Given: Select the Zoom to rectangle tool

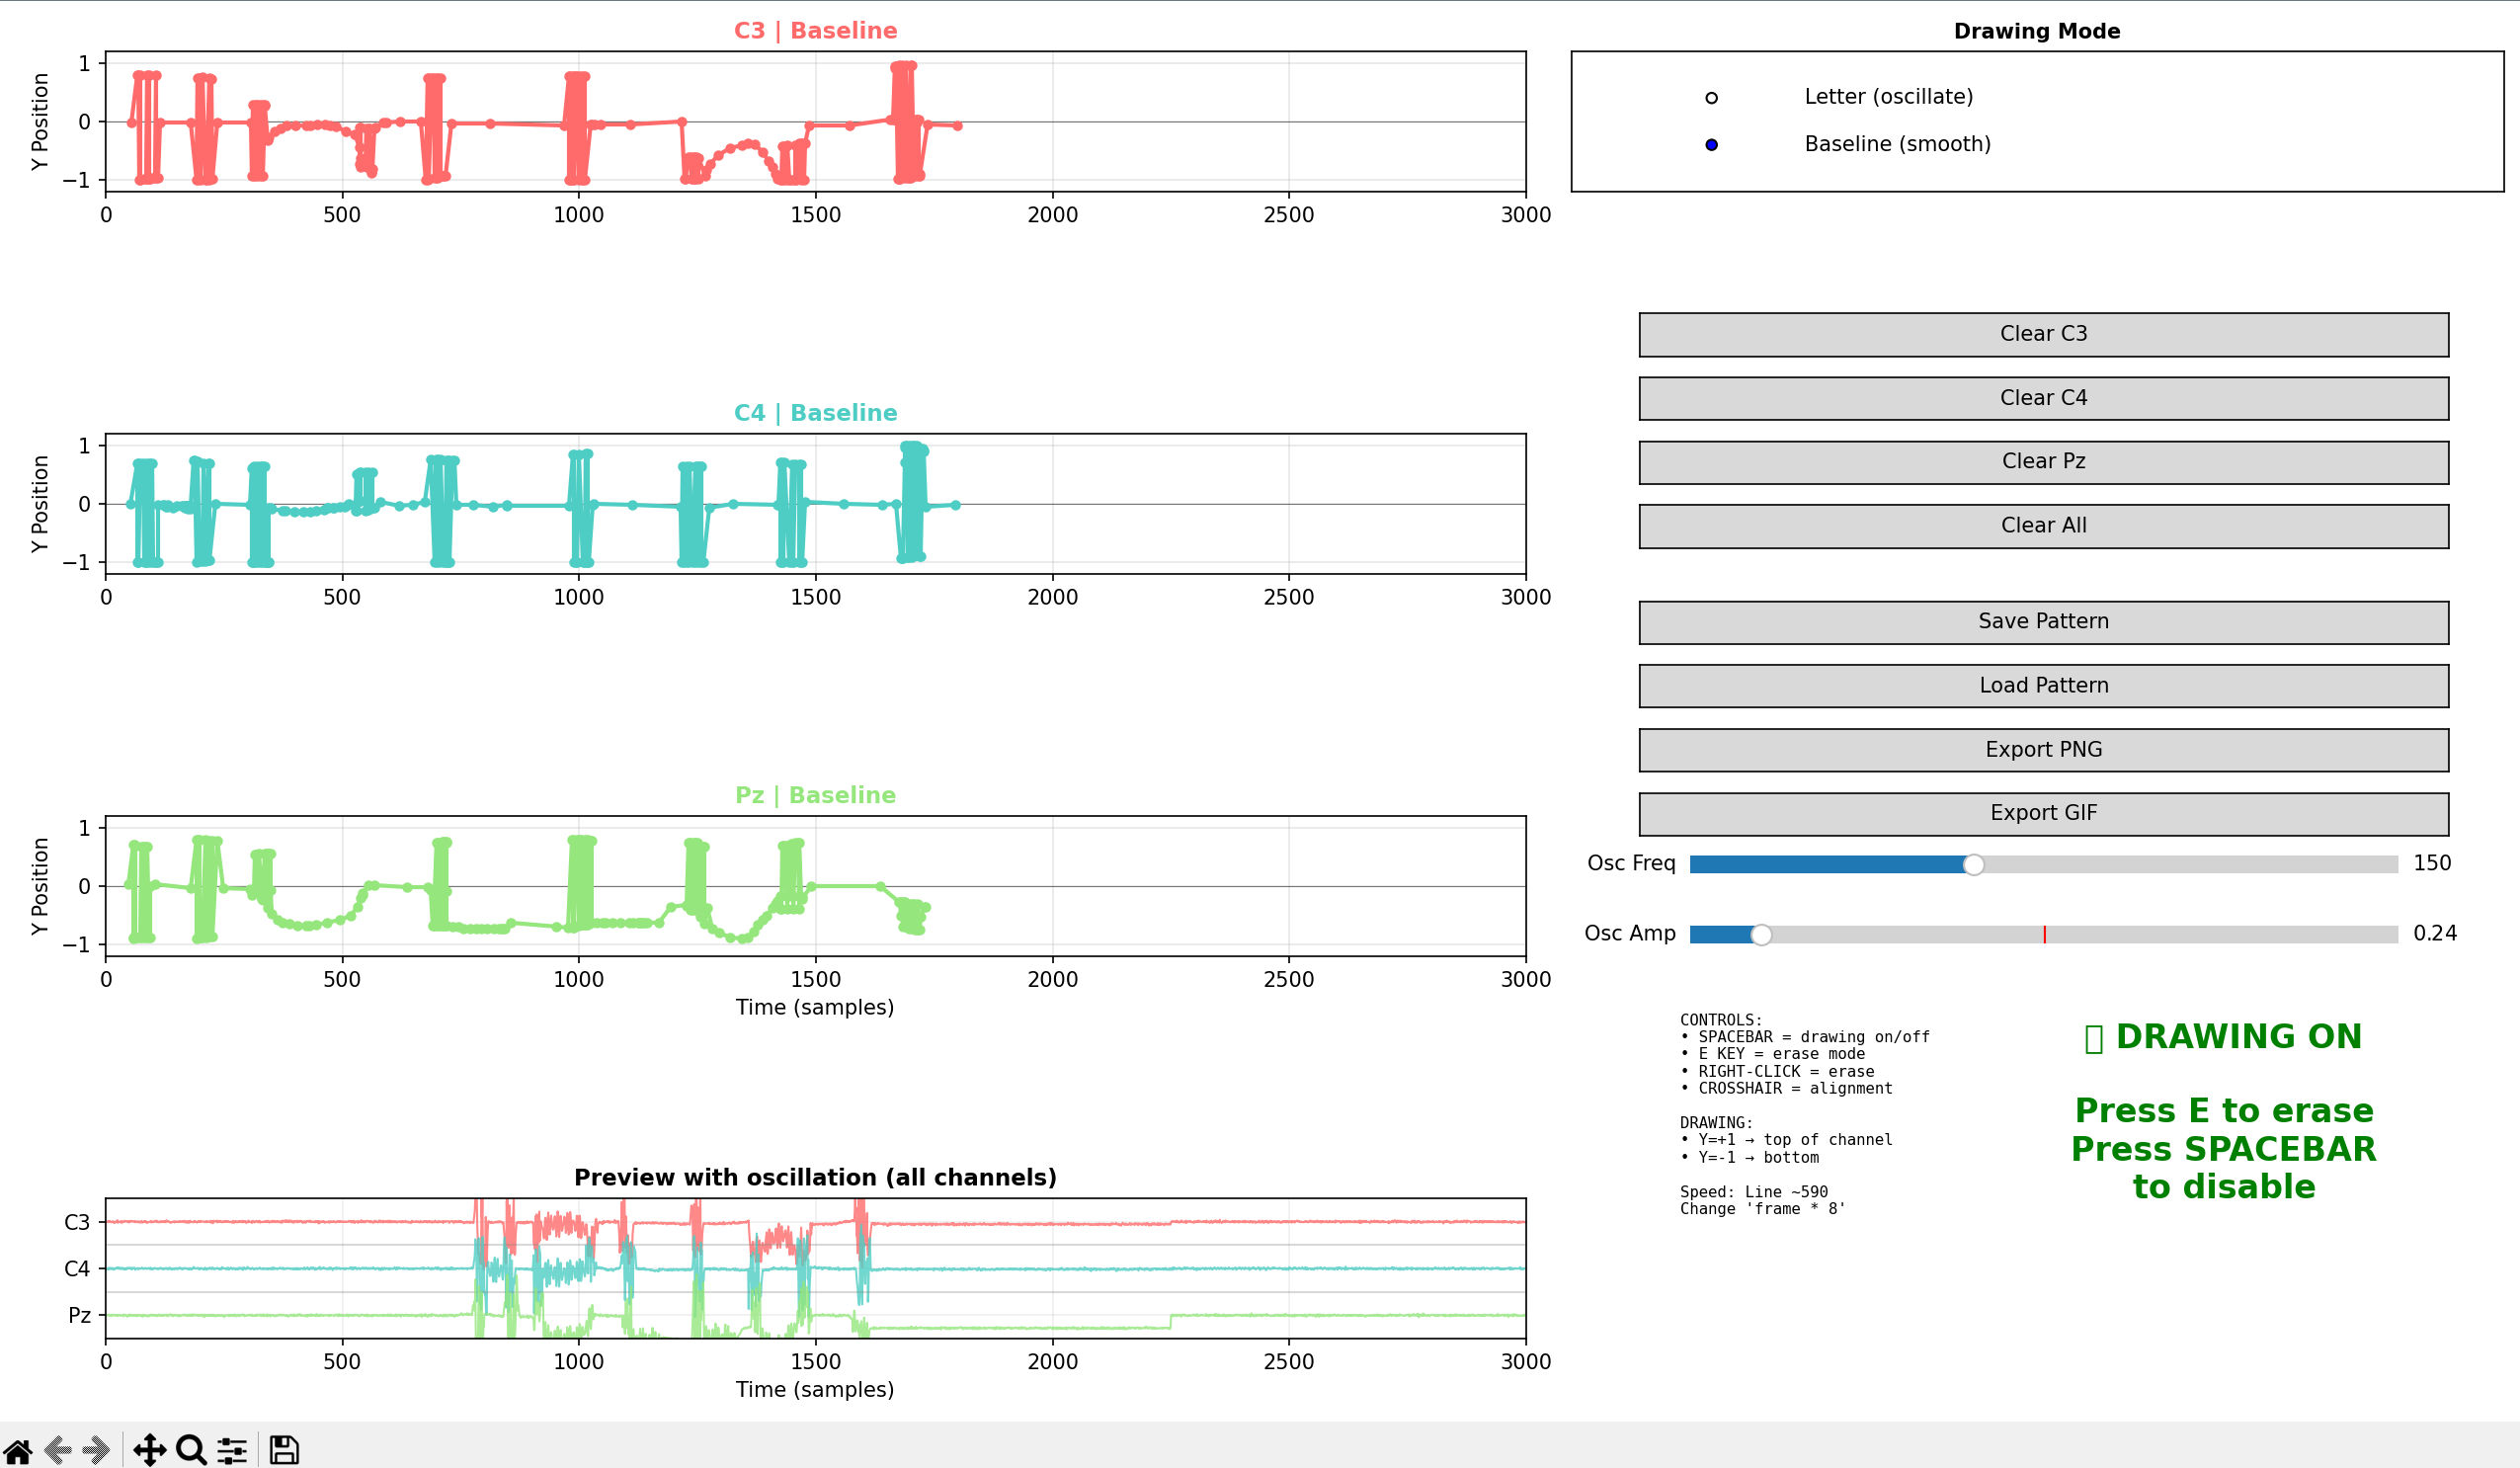Looking at the screenshot, I should (191, 1449).
